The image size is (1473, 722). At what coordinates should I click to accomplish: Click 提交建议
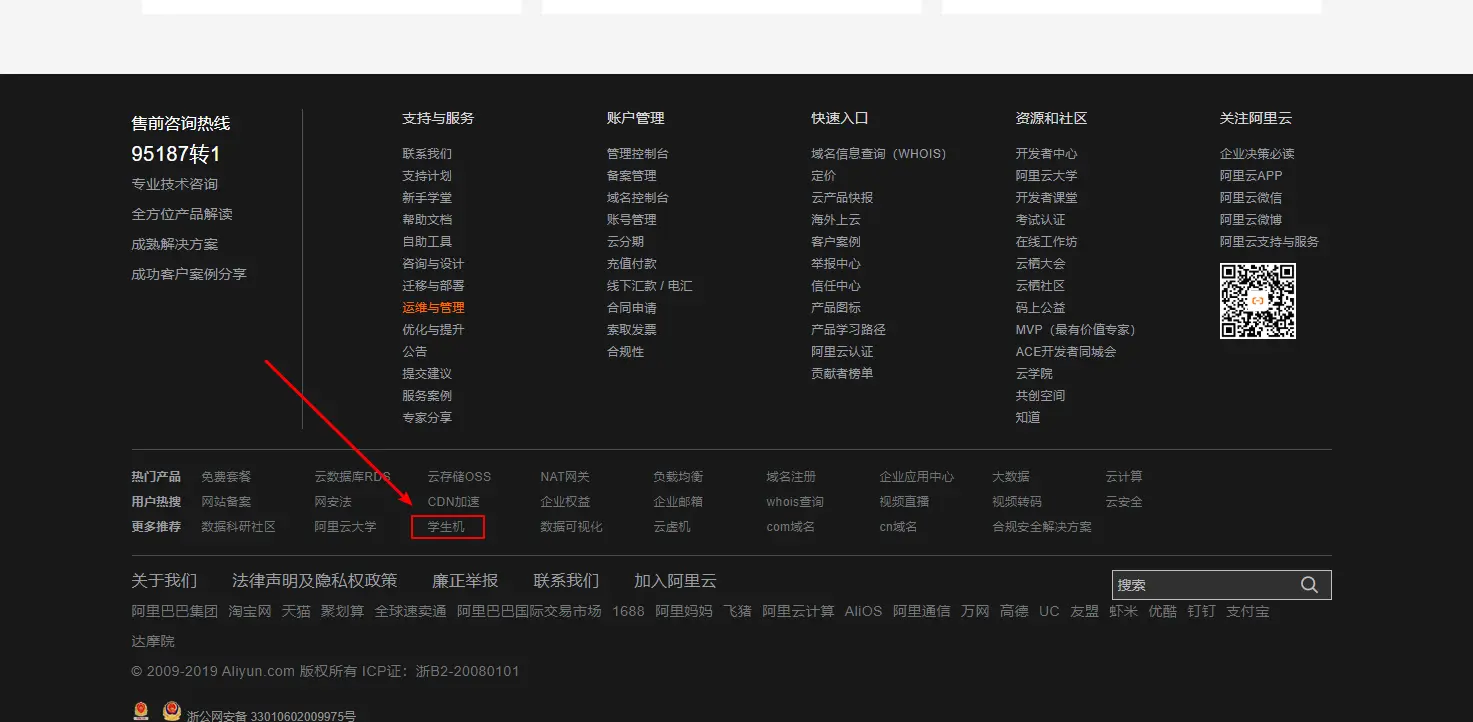pos(427,374)
